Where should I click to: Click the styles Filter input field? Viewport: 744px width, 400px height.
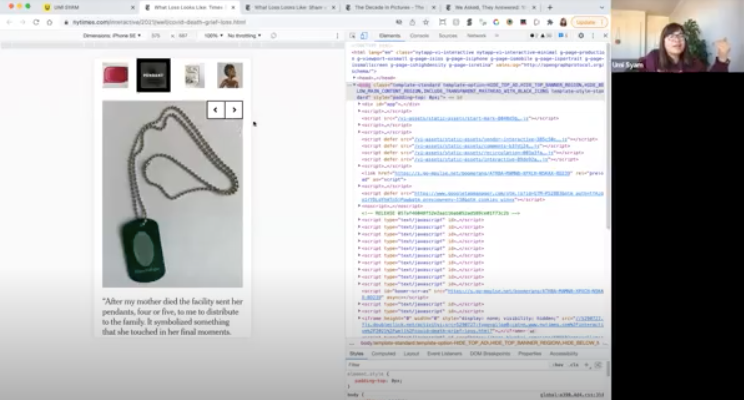coord(446,365)
